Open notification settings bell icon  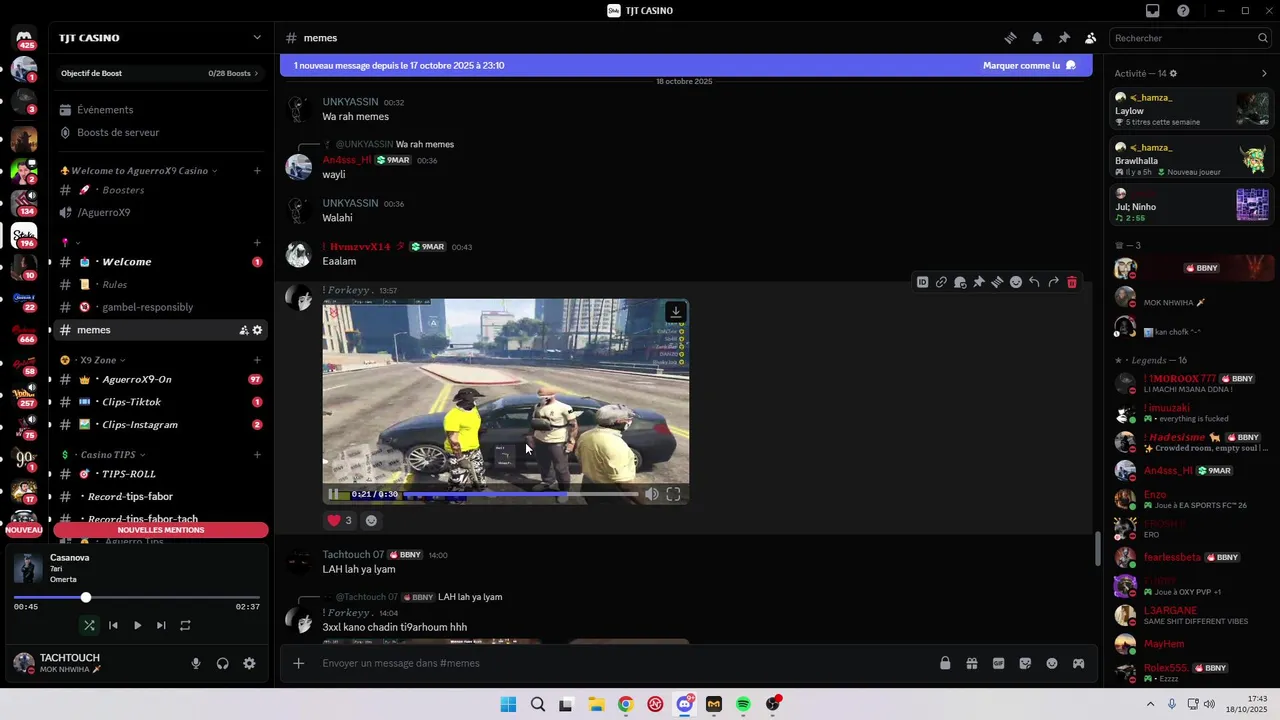(1037, 38)
